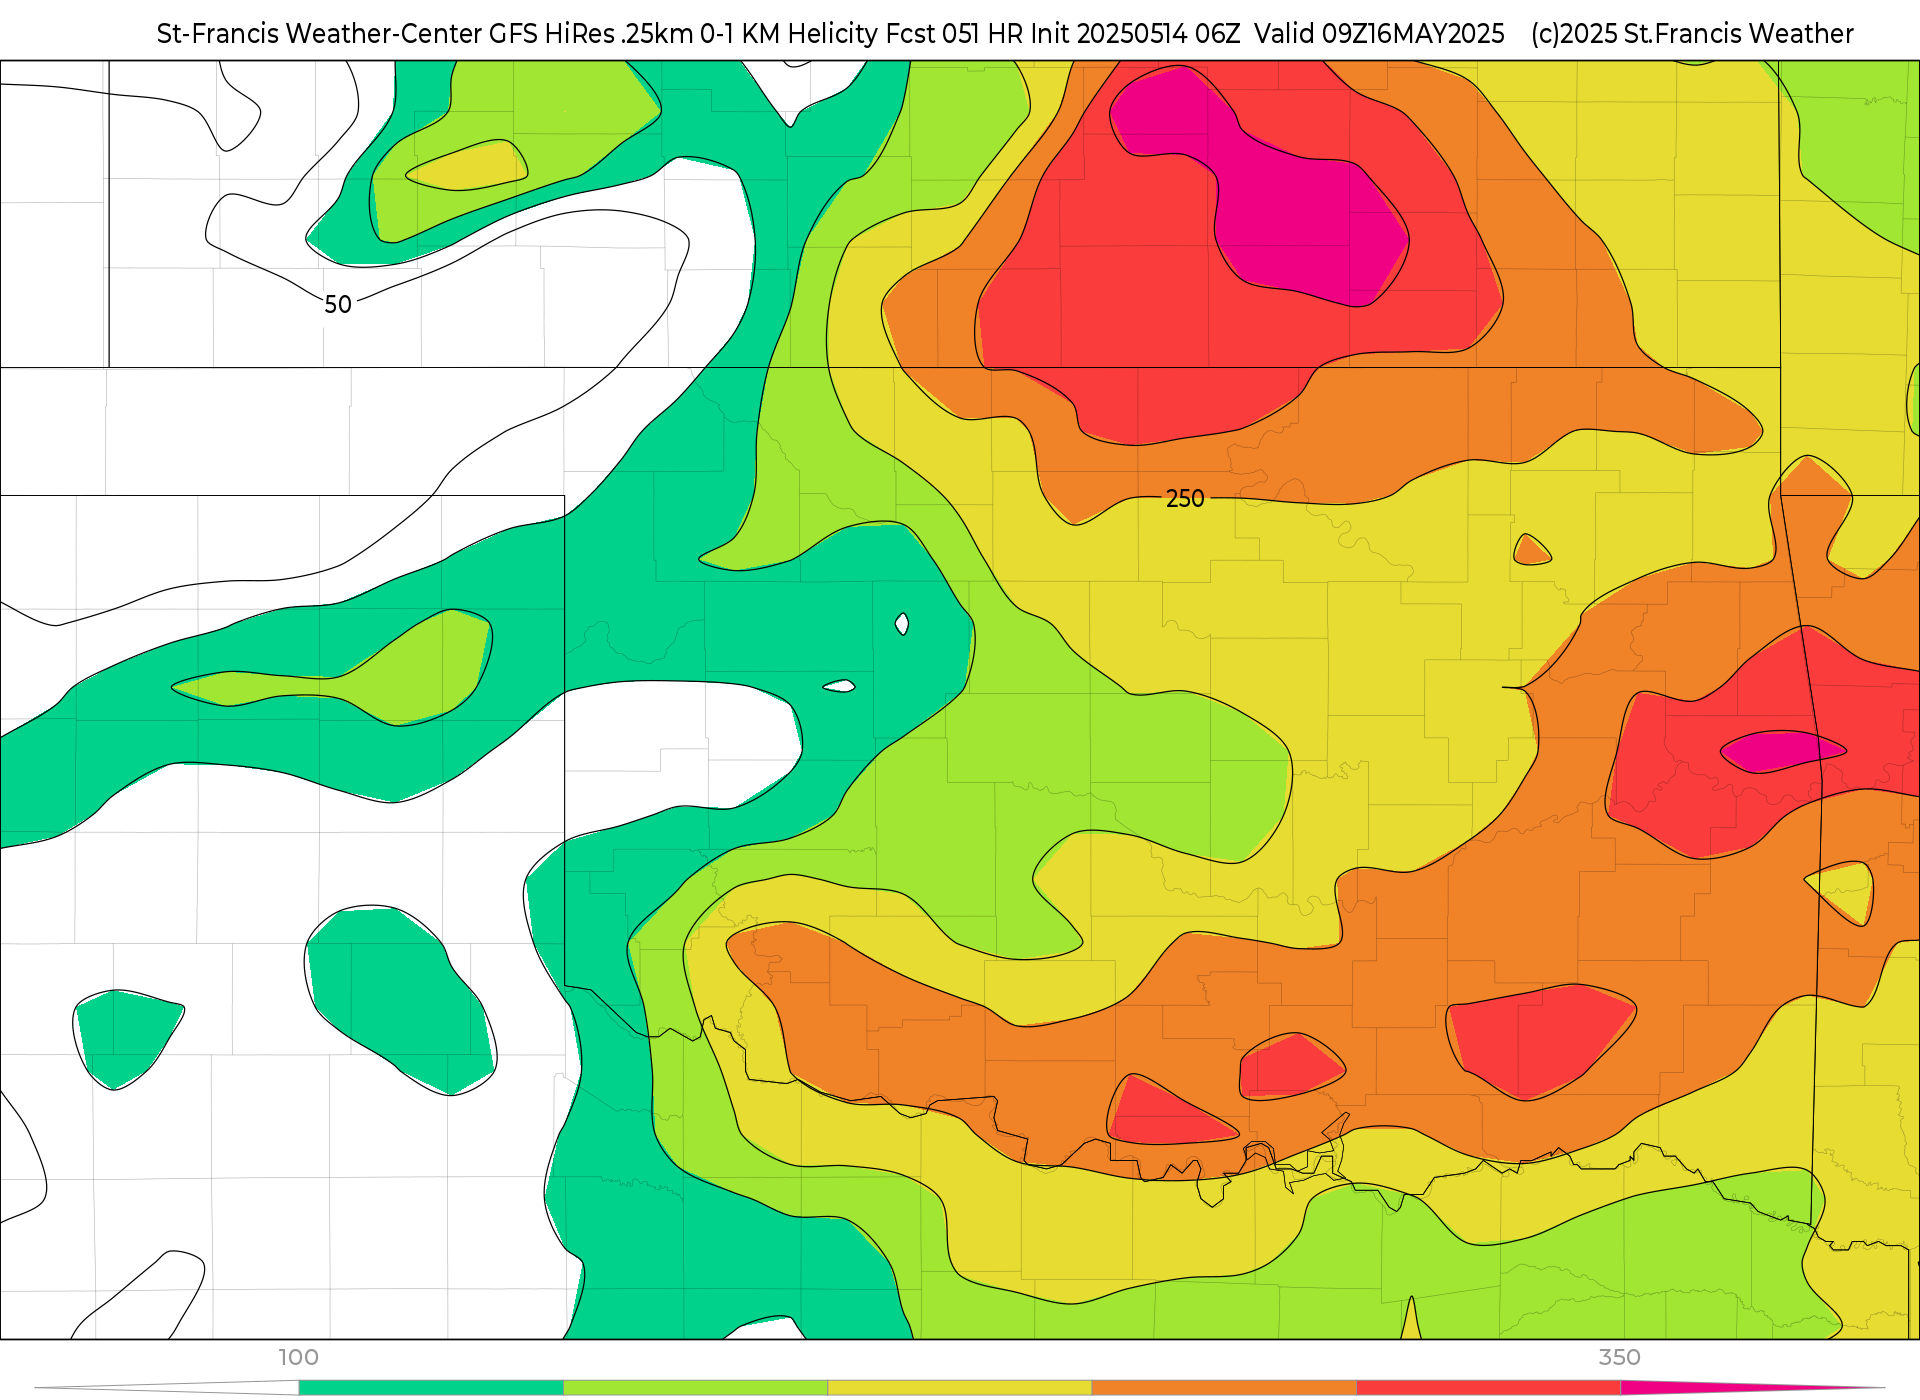Click the copyright St.Francis Weather text

(1692, 34)
